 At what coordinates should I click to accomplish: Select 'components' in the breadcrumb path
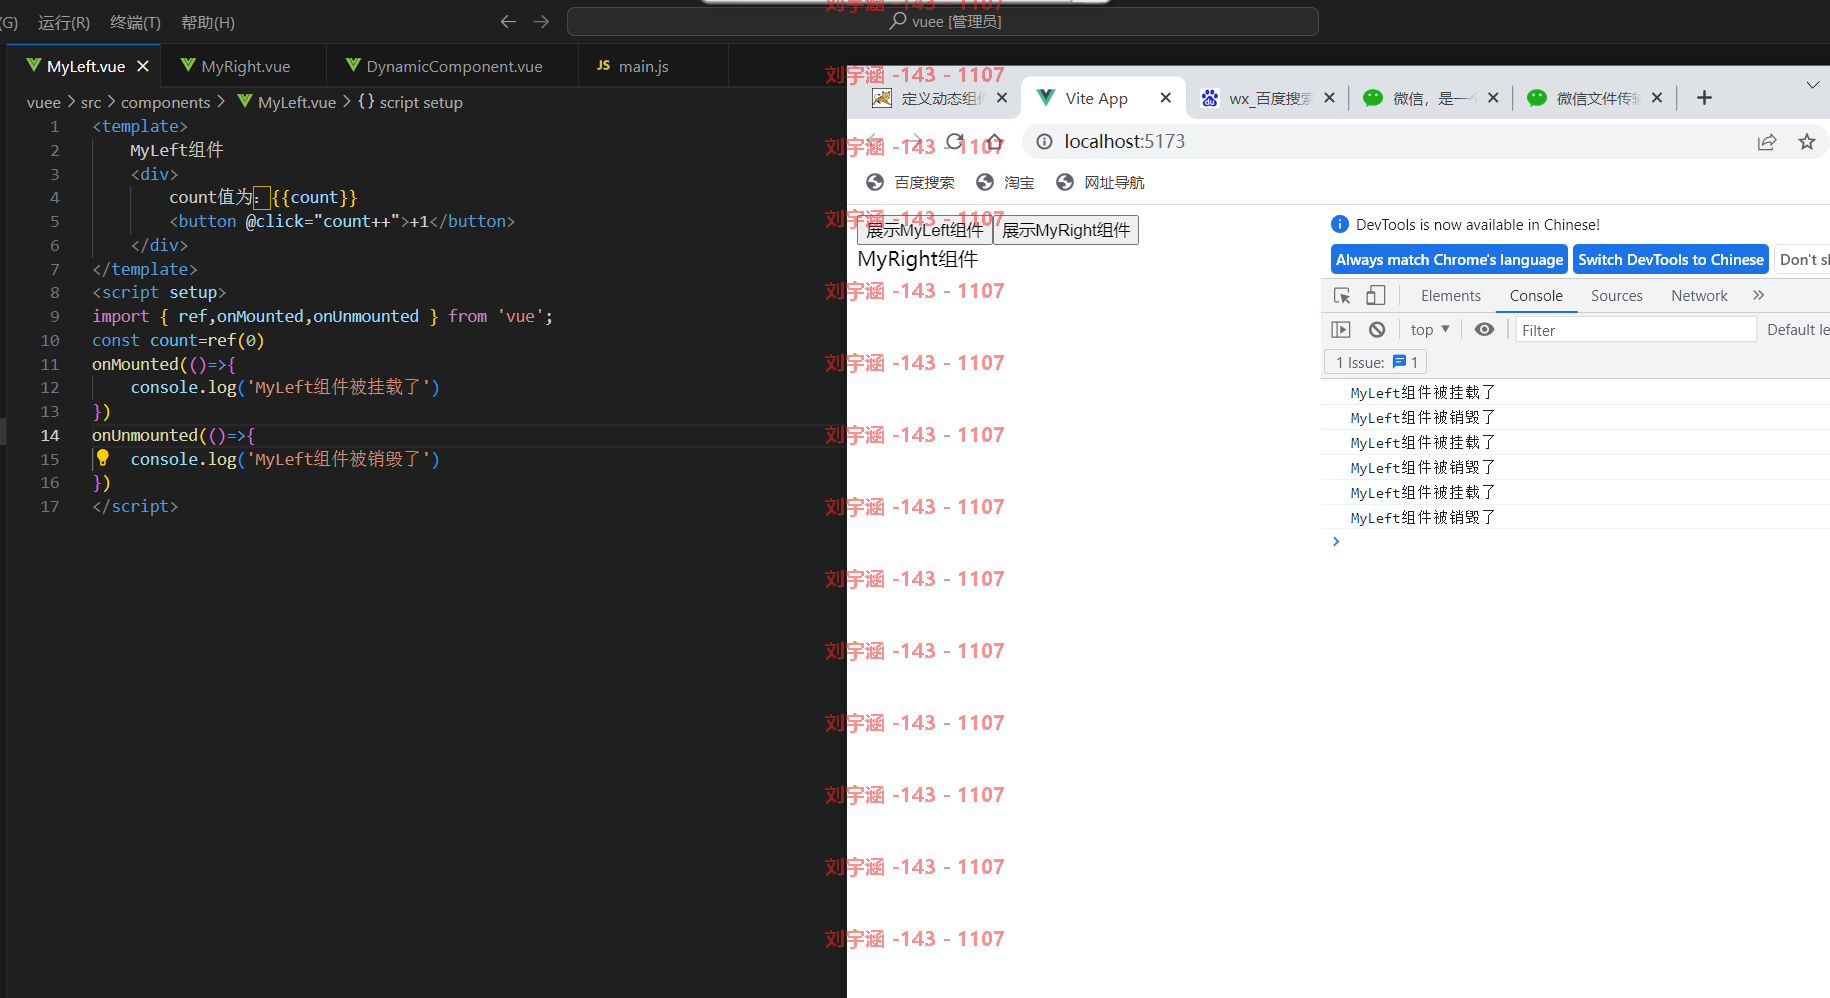(165, 102)
